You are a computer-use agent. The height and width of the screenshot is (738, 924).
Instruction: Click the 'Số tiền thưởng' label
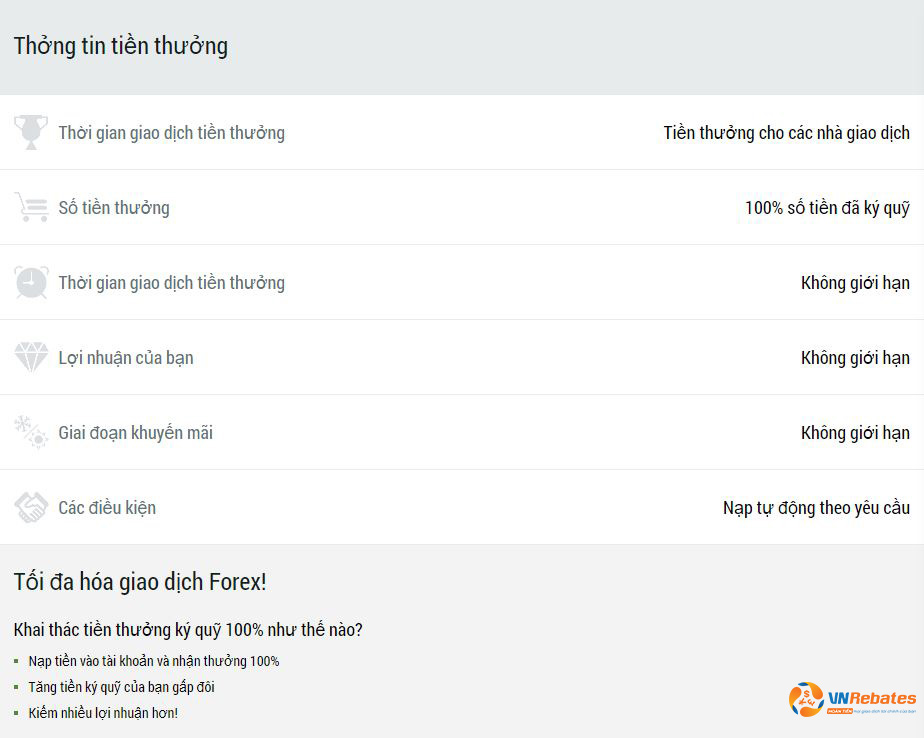114,208
